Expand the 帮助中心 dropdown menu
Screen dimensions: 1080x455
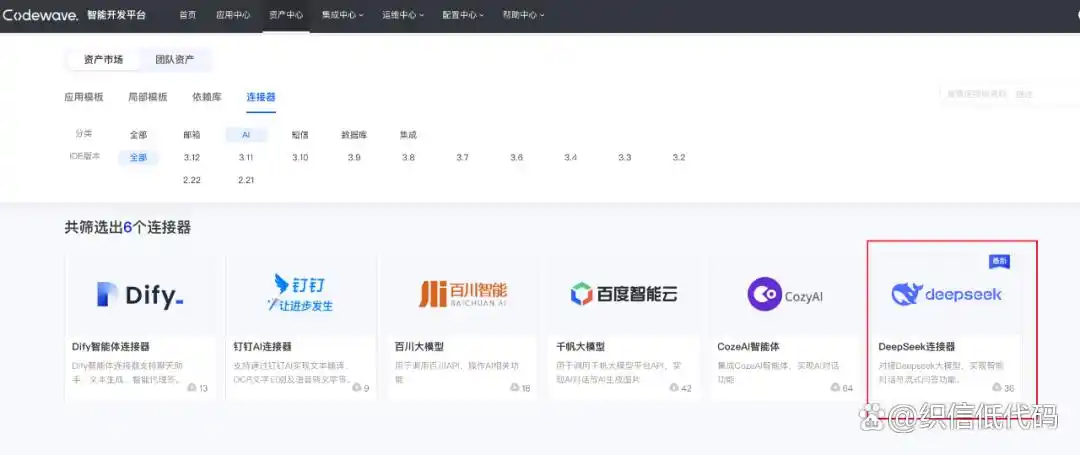point(523,14)
